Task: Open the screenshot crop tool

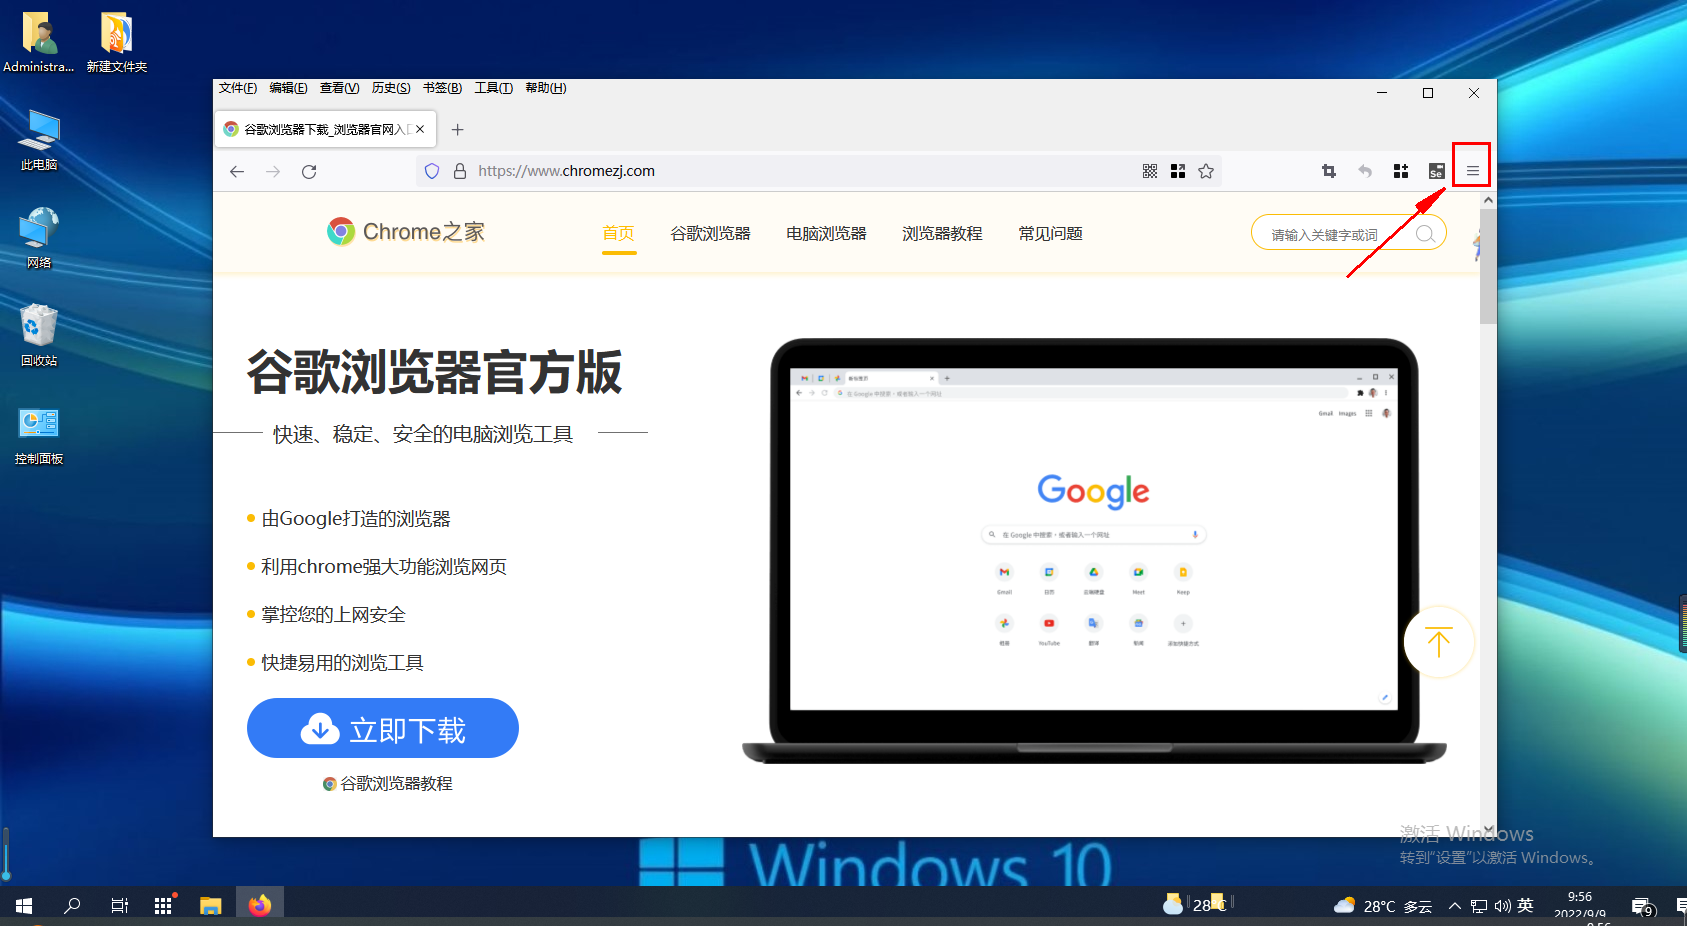Action: (x=1329, y=171)
